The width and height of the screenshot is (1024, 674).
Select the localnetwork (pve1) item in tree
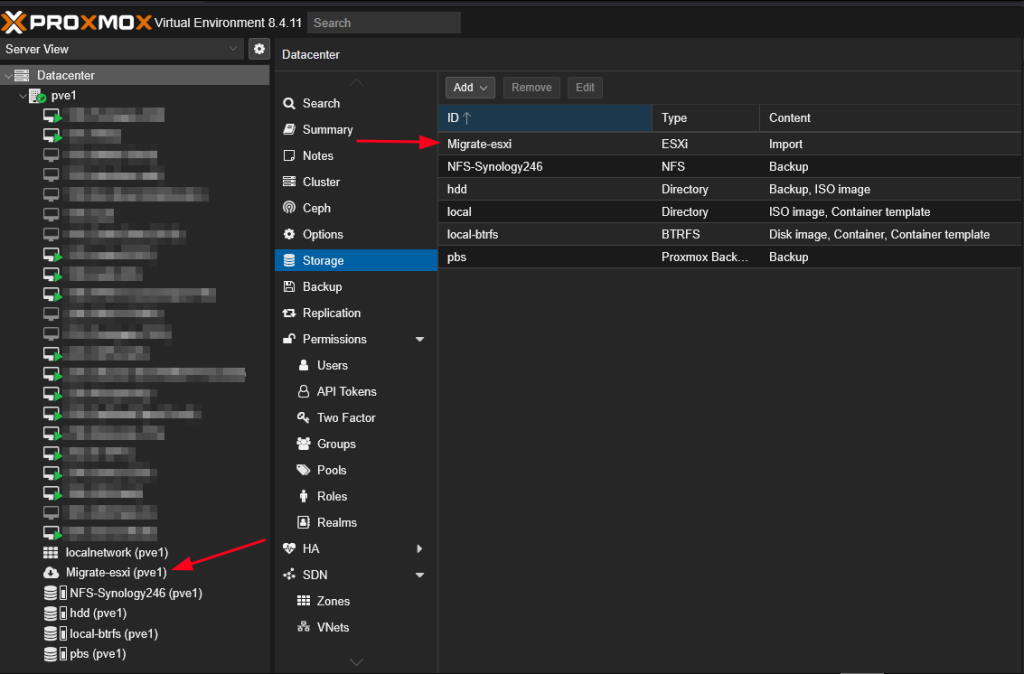[x=118, y=552]
